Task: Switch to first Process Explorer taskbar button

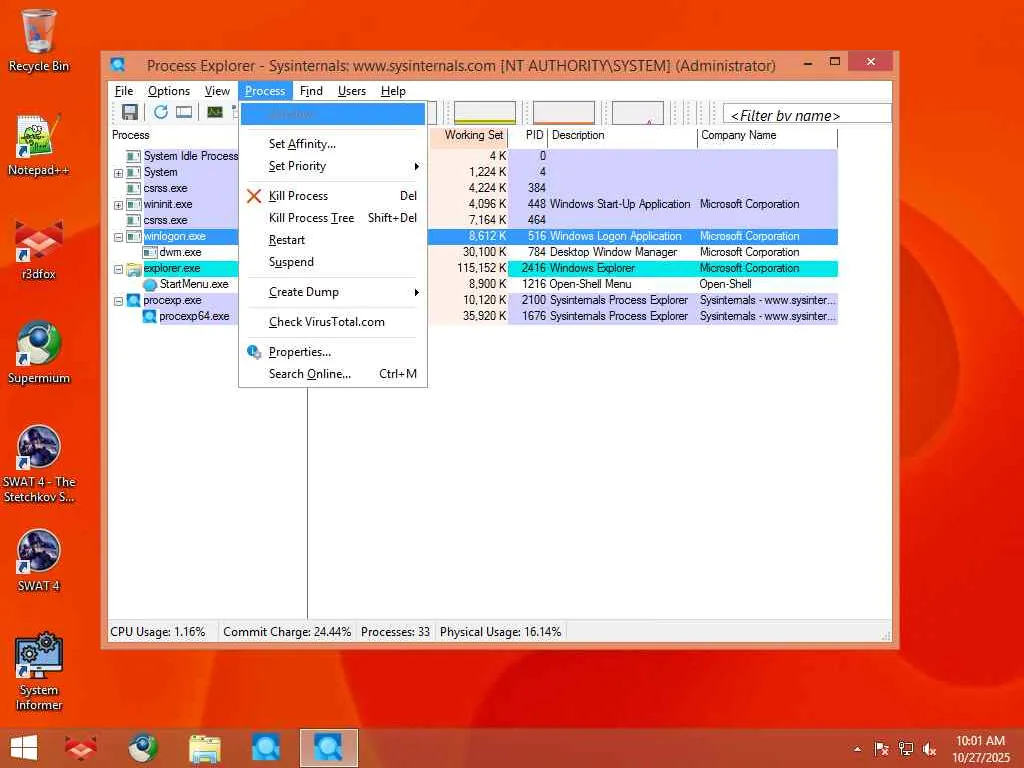Action: [x=266, y=748]
